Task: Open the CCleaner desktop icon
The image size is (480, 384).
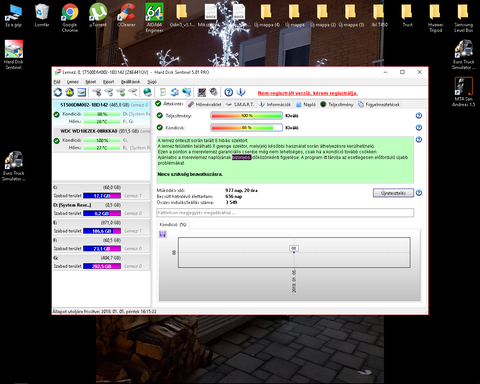Action: 126,15
